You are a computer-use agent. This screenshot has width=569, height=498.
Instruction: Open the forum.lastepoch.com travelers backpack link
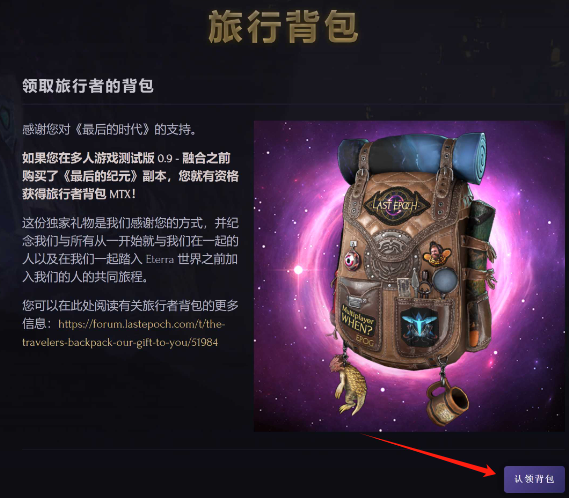coord(123,333)
